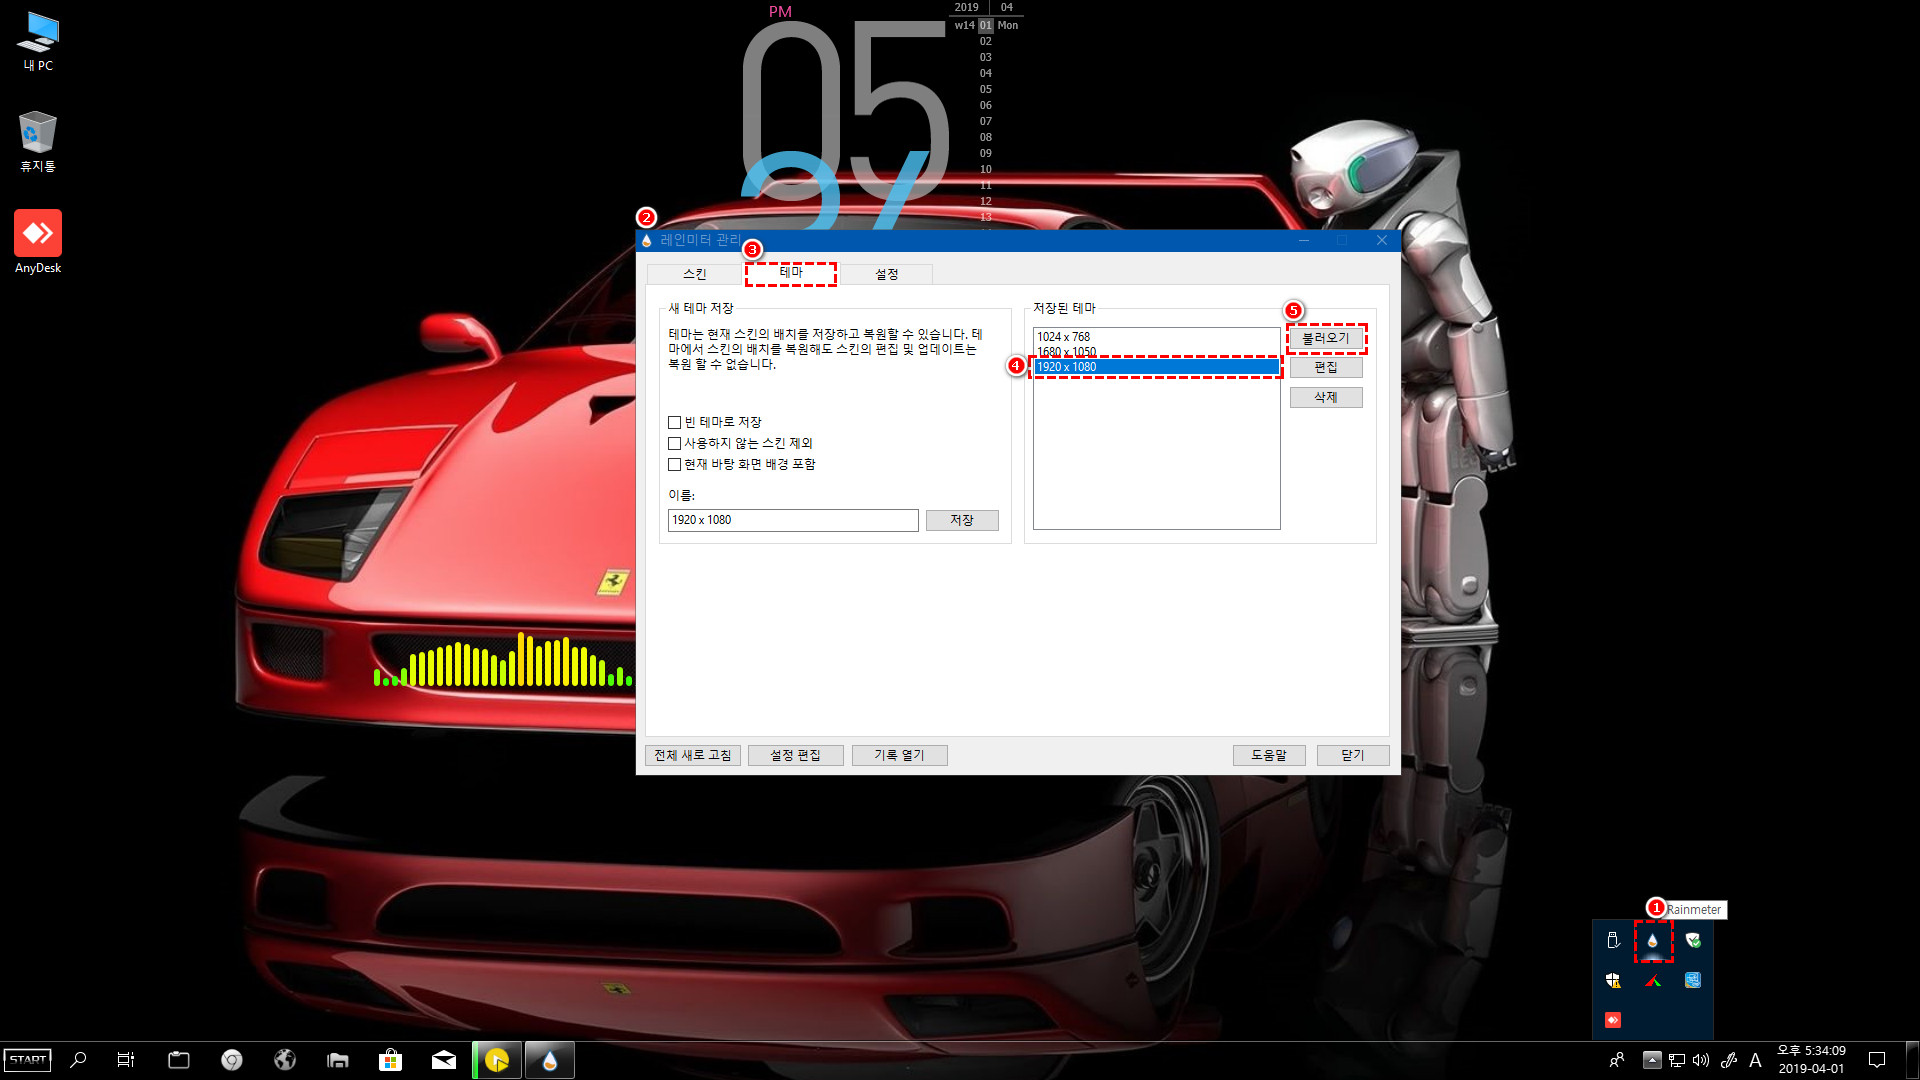The height and width of the screenshot is (1080, 1920).
Task: Launch Chrome from taskbar
Action: [x=232, y=1060]
